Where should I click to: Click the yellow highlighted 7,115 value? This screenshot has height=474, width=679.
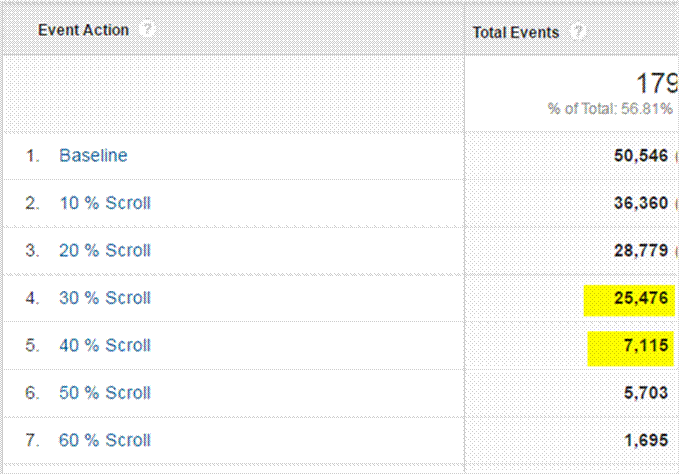tap(646, 346)
